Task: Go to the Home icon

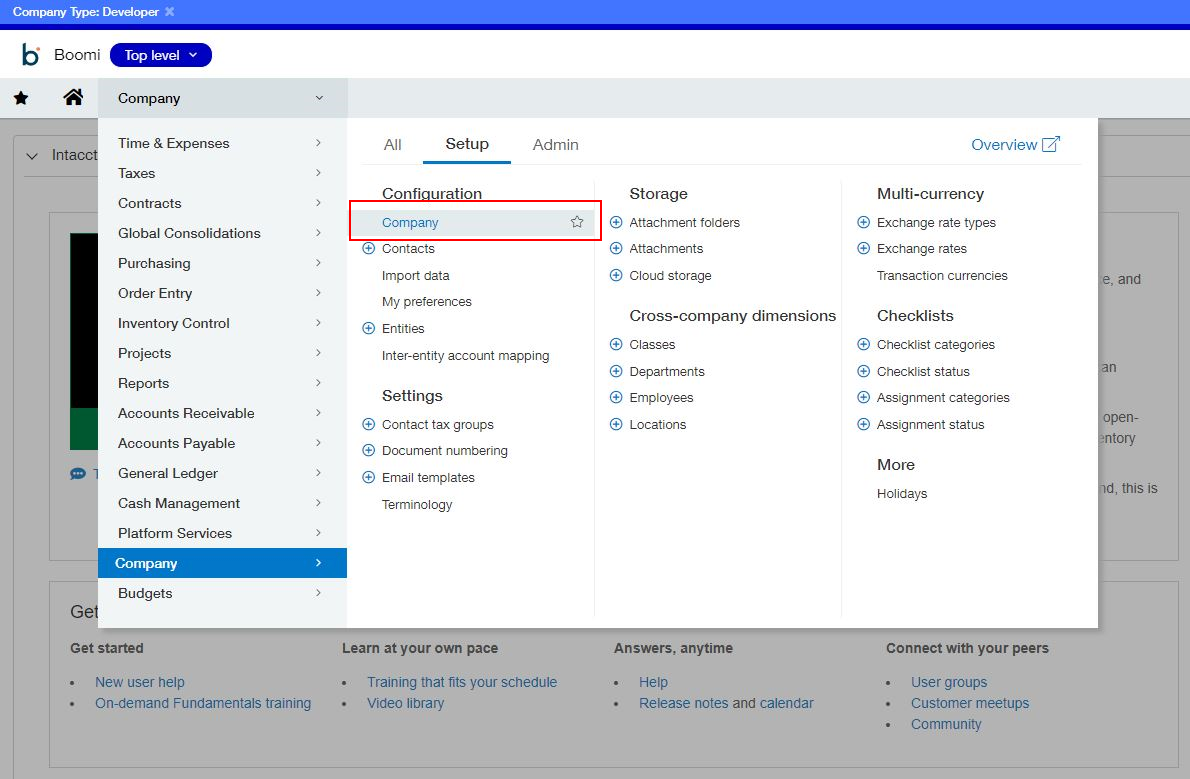Action: coord(73,98)
